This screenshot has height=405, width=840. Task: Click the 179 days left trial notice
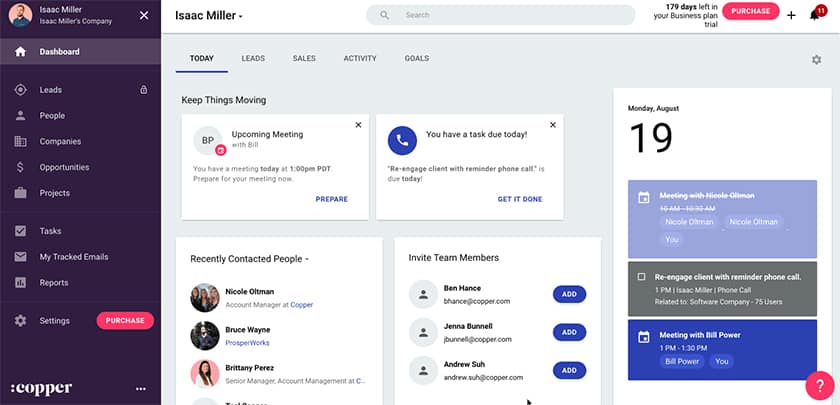[x=685, y=16]
